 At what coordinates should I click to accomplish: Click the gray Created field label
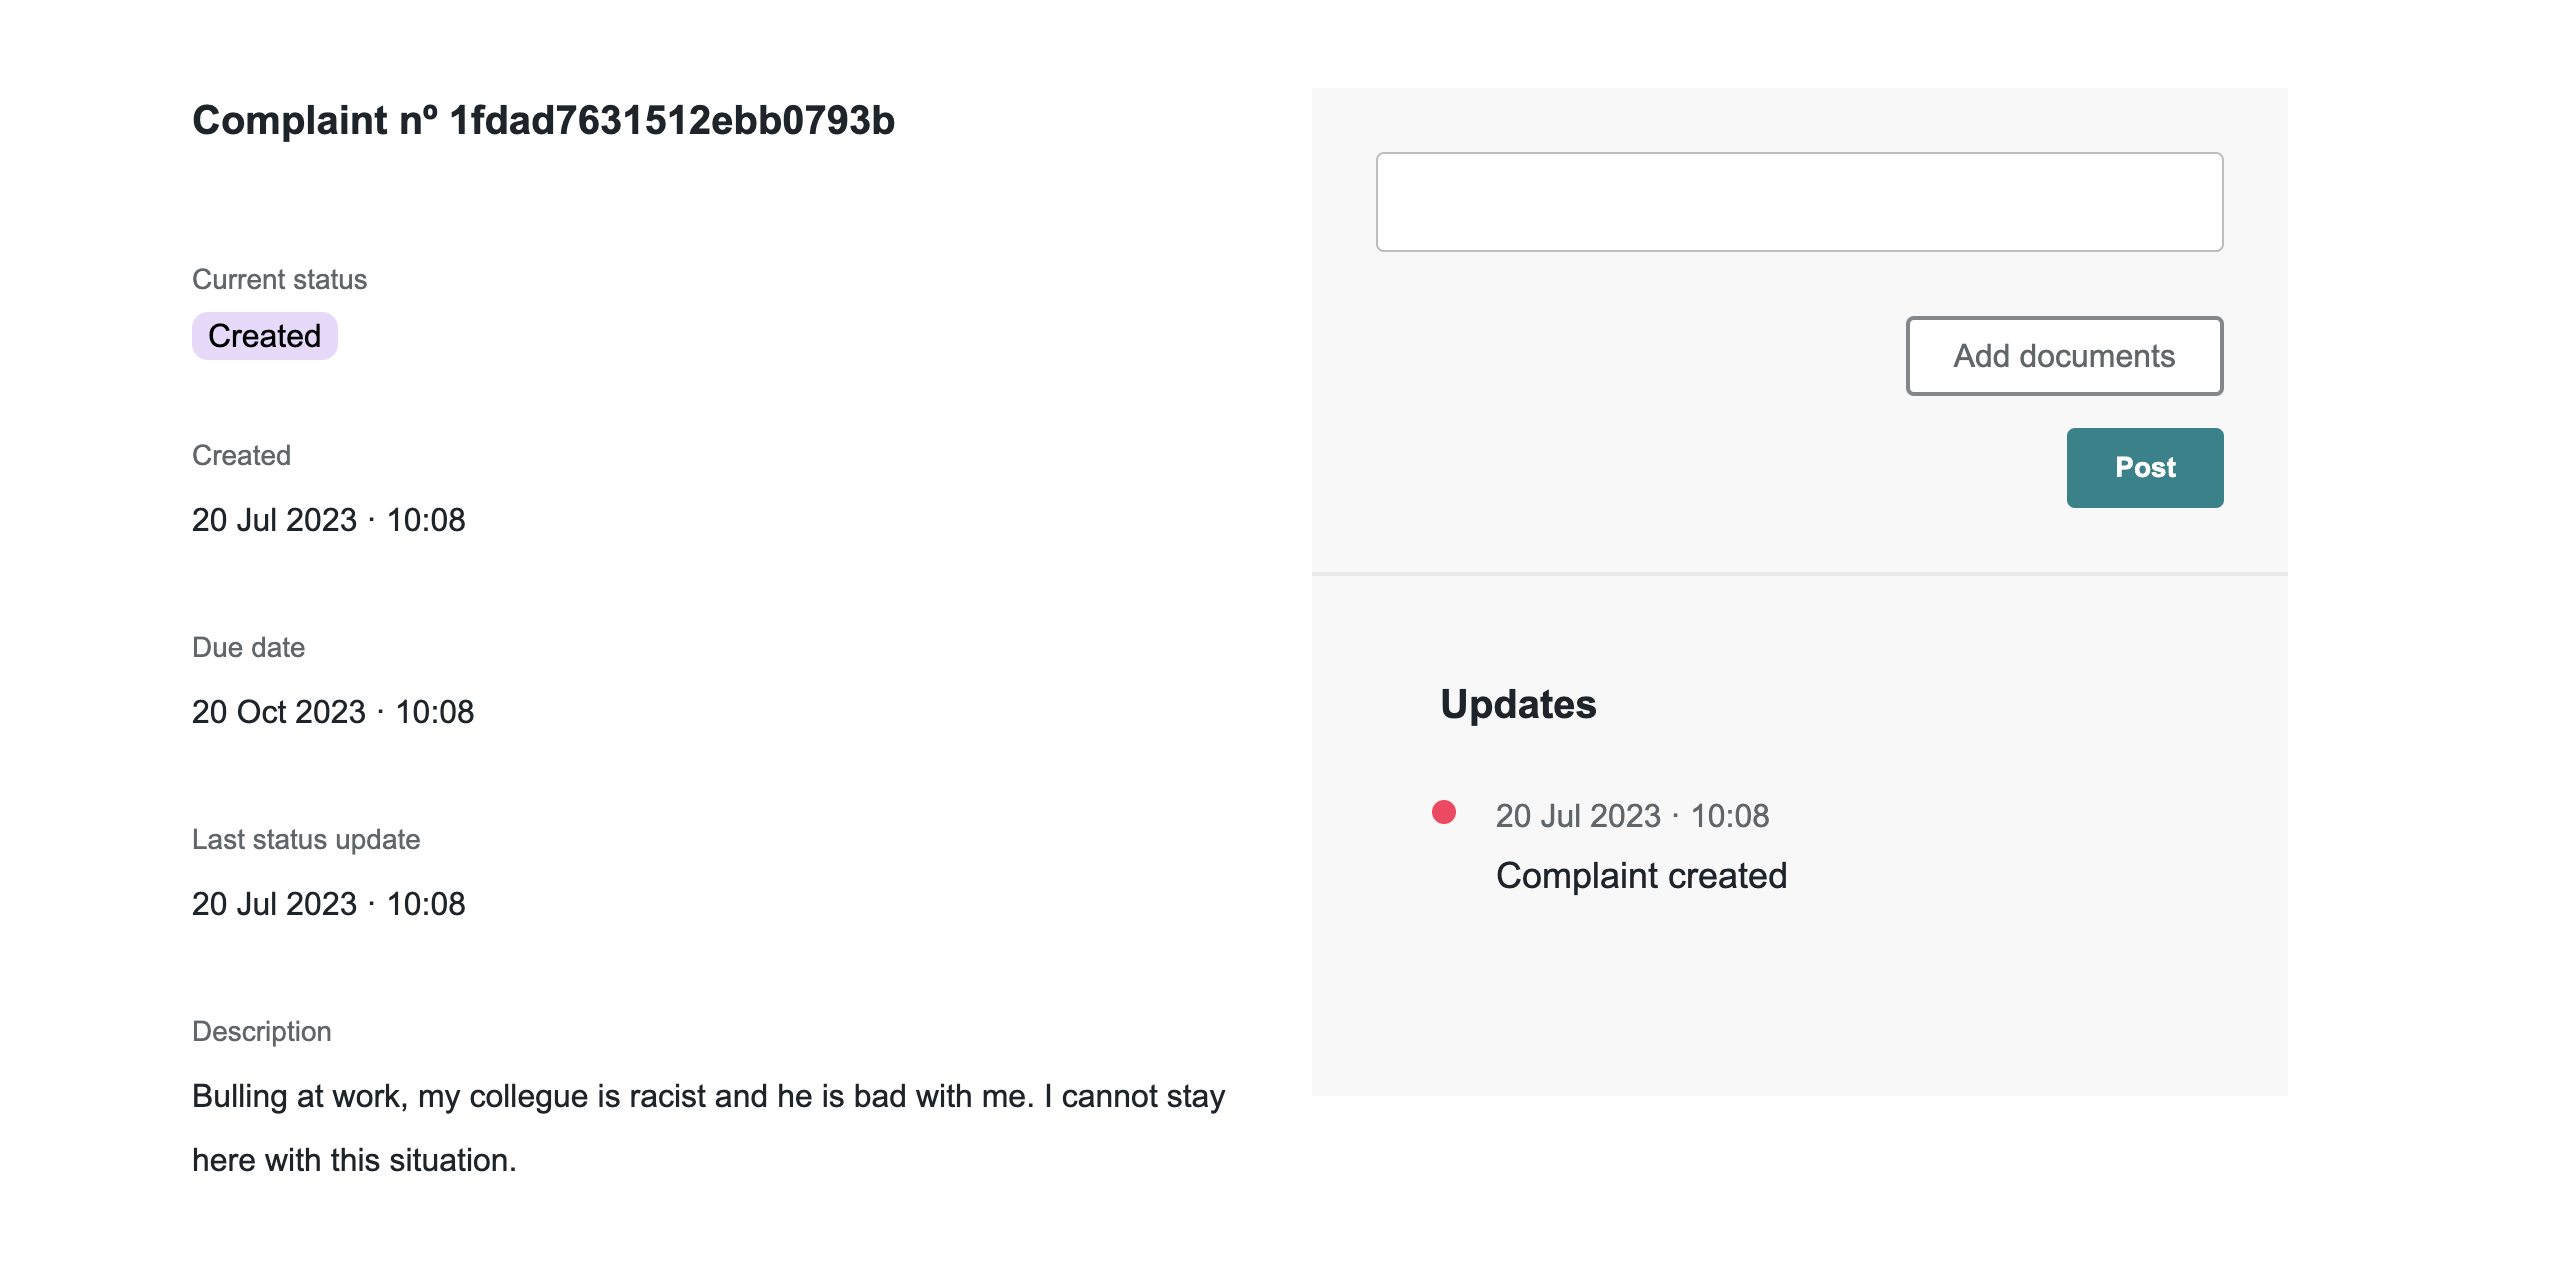pos(241,455)
